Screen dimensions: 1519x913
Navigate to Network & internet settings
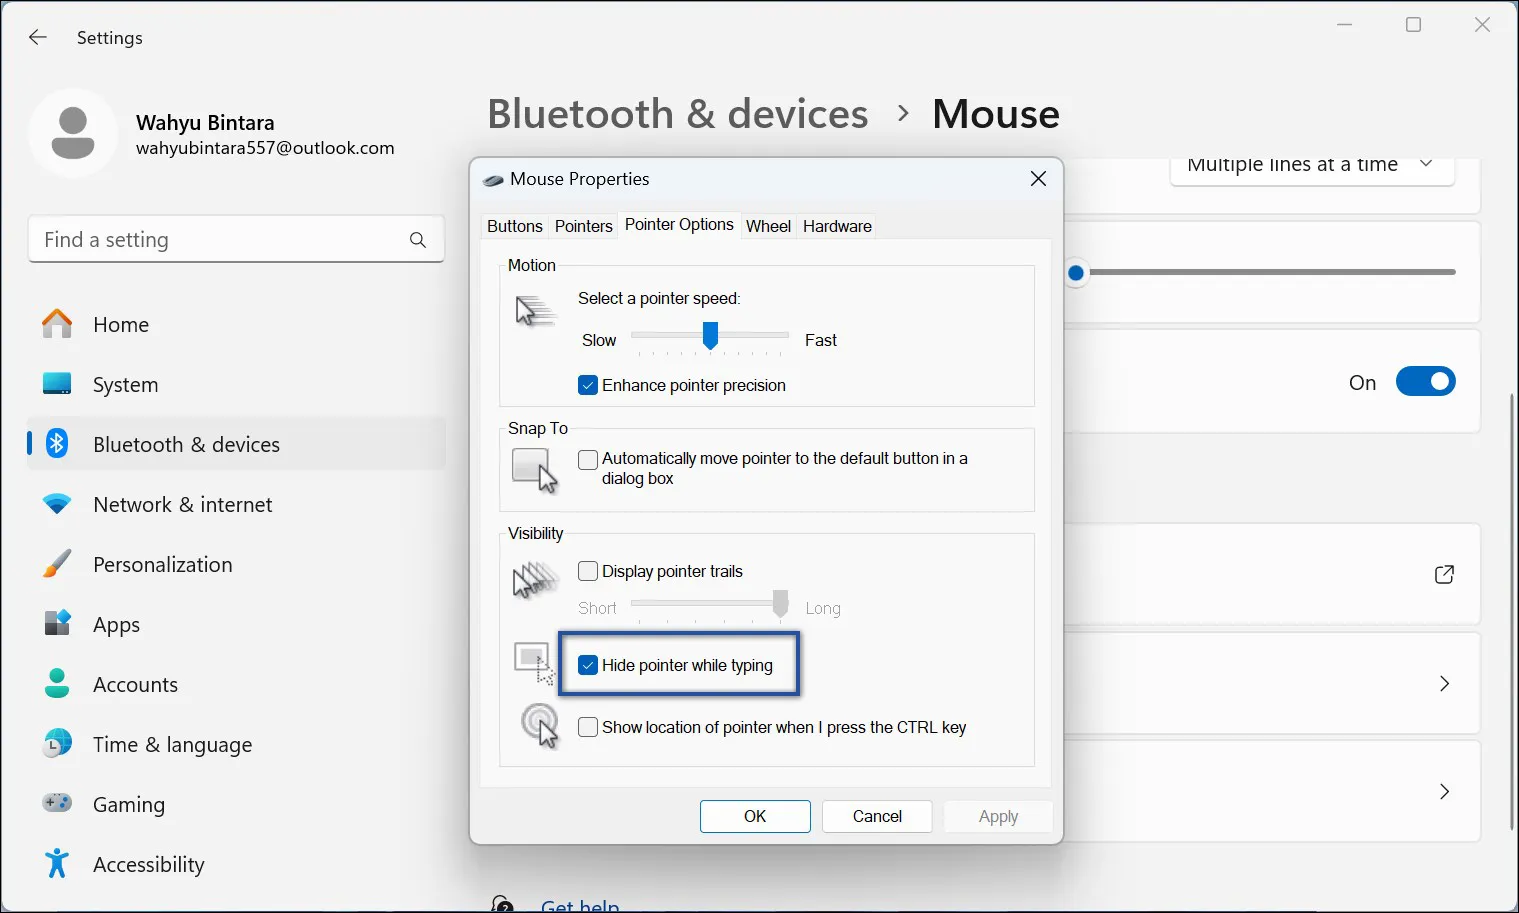pos(182,504)
